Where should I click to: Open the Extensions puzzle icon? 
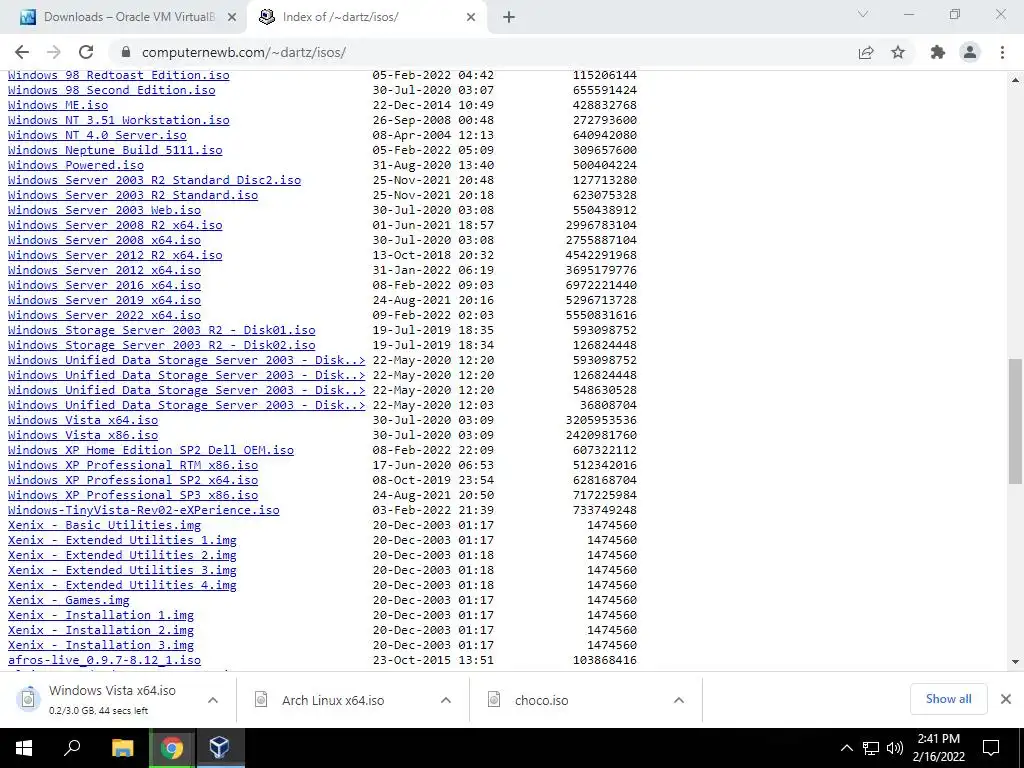pyautogui.click(x=938, y=52)
